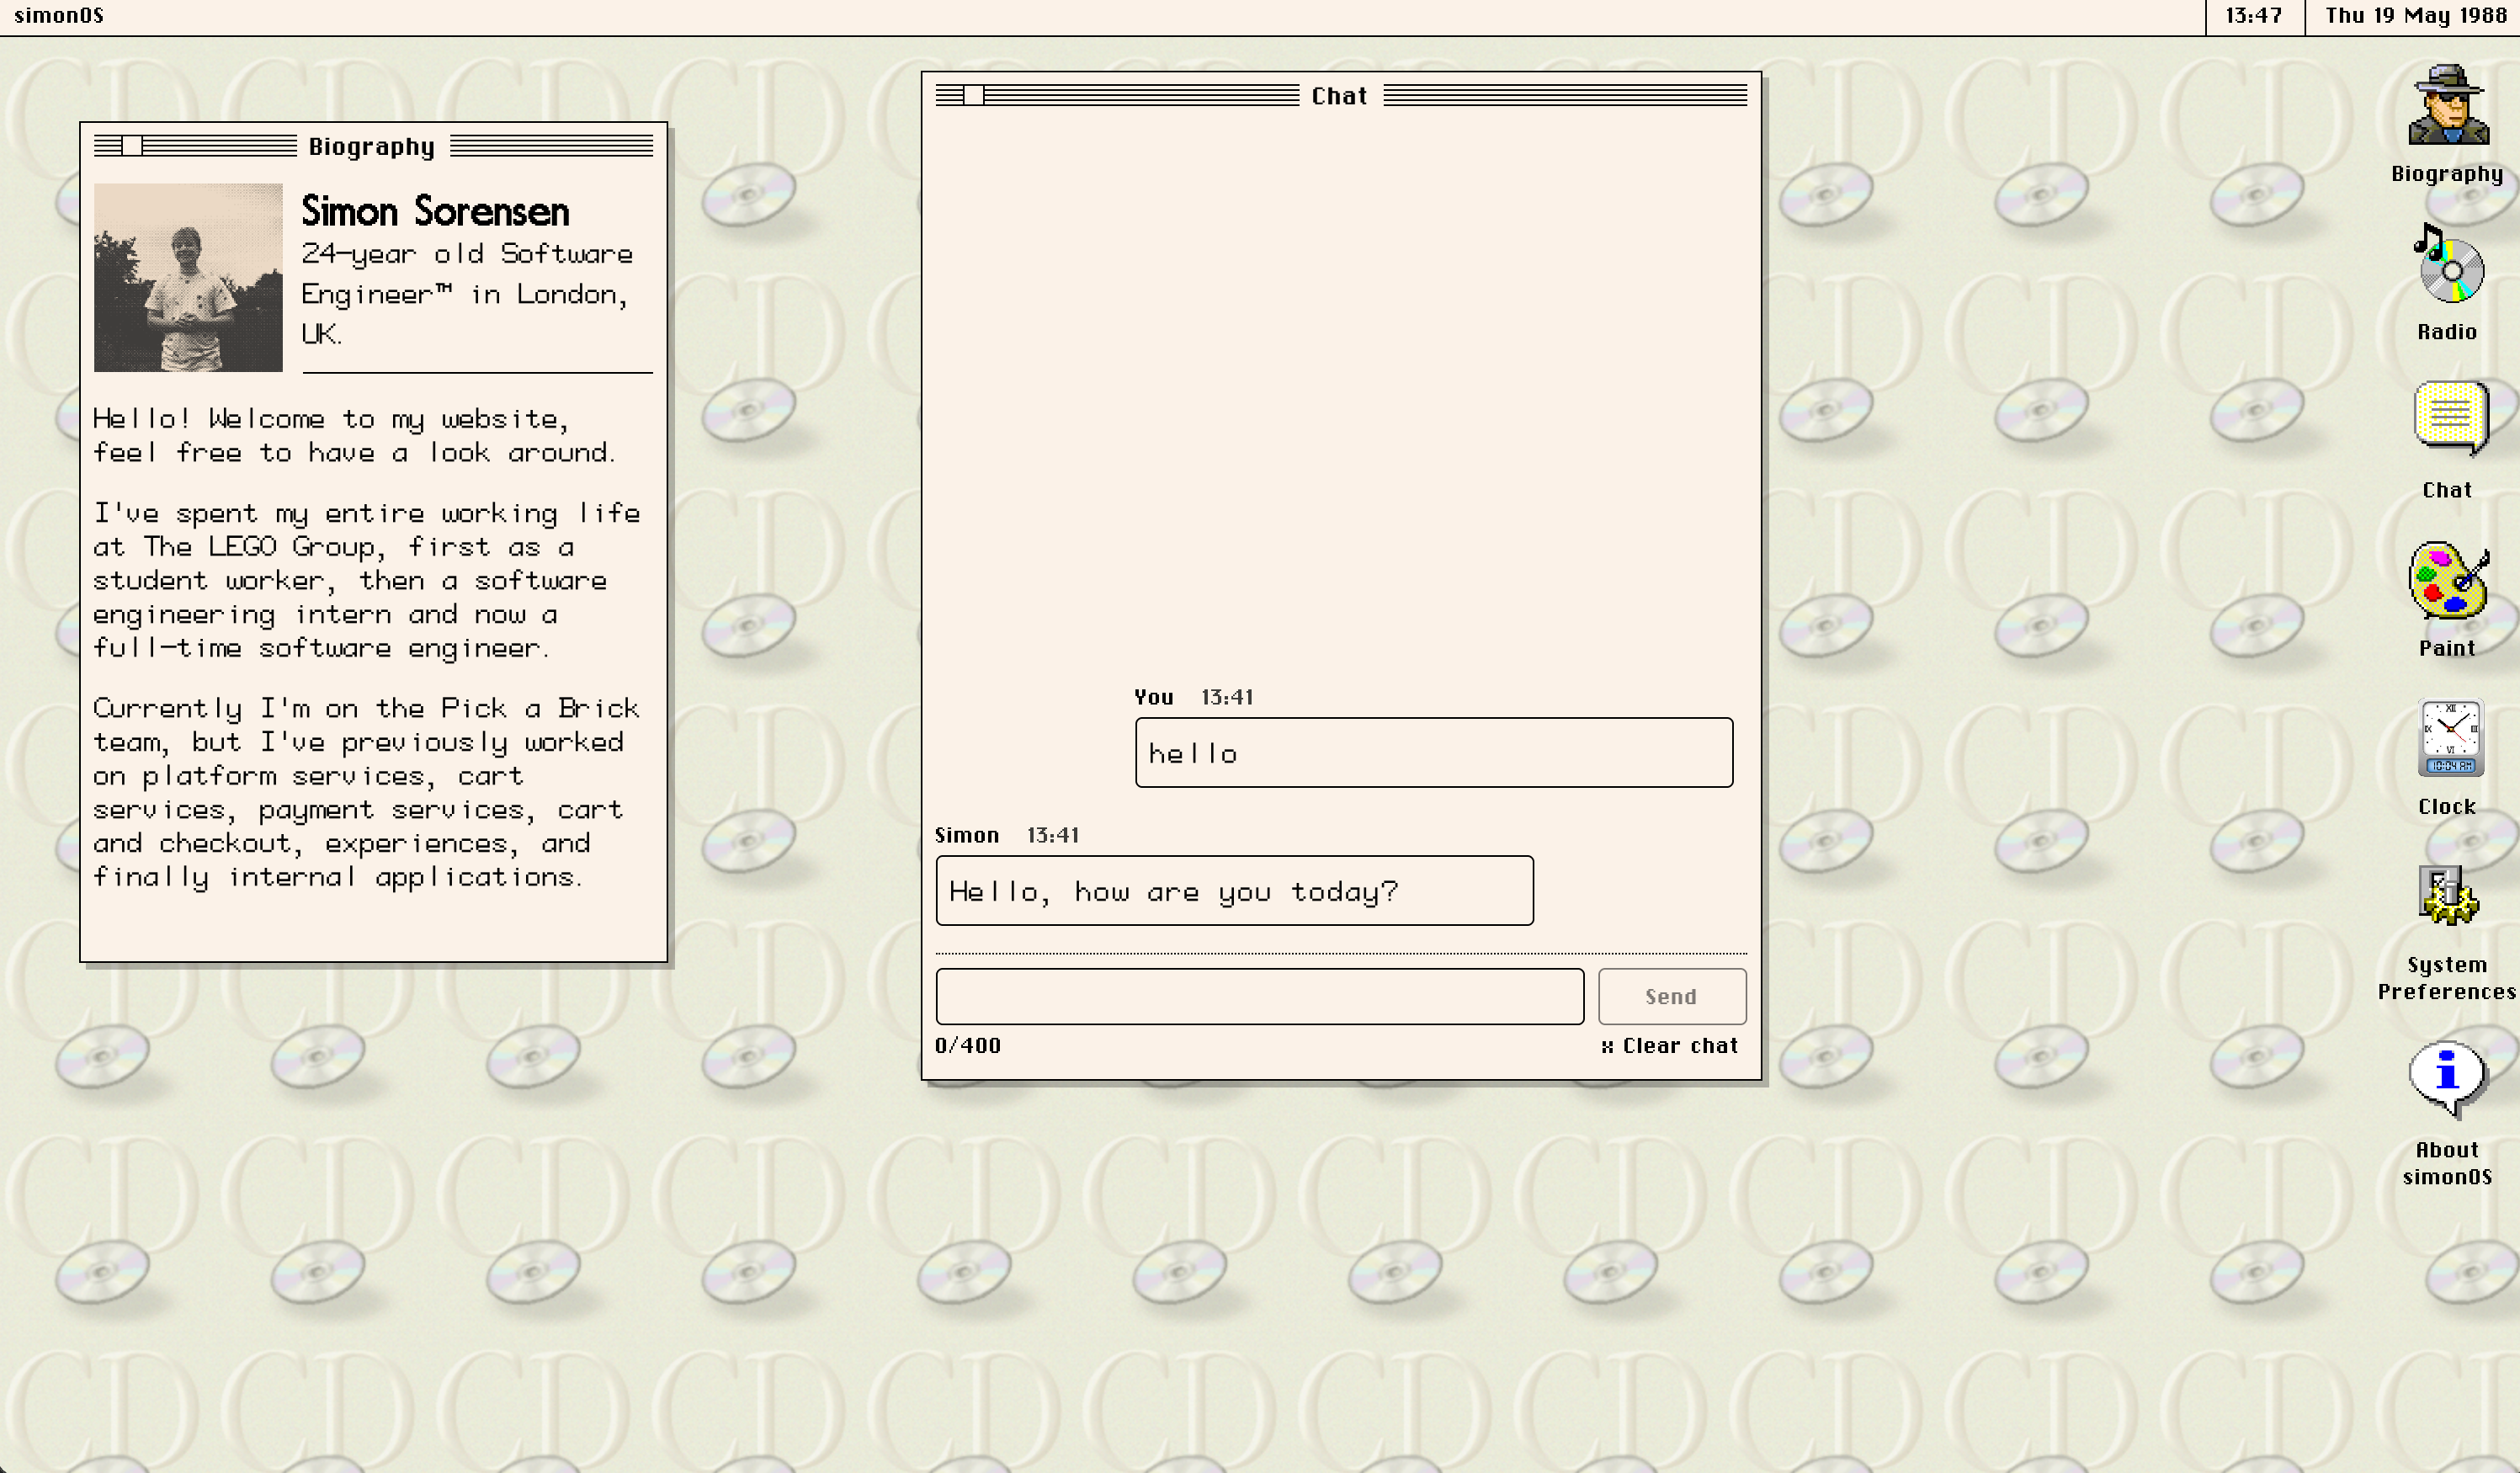Close the Biography window with its title-bar box
2520x1473 pixels.
click(x=132, y=146)
